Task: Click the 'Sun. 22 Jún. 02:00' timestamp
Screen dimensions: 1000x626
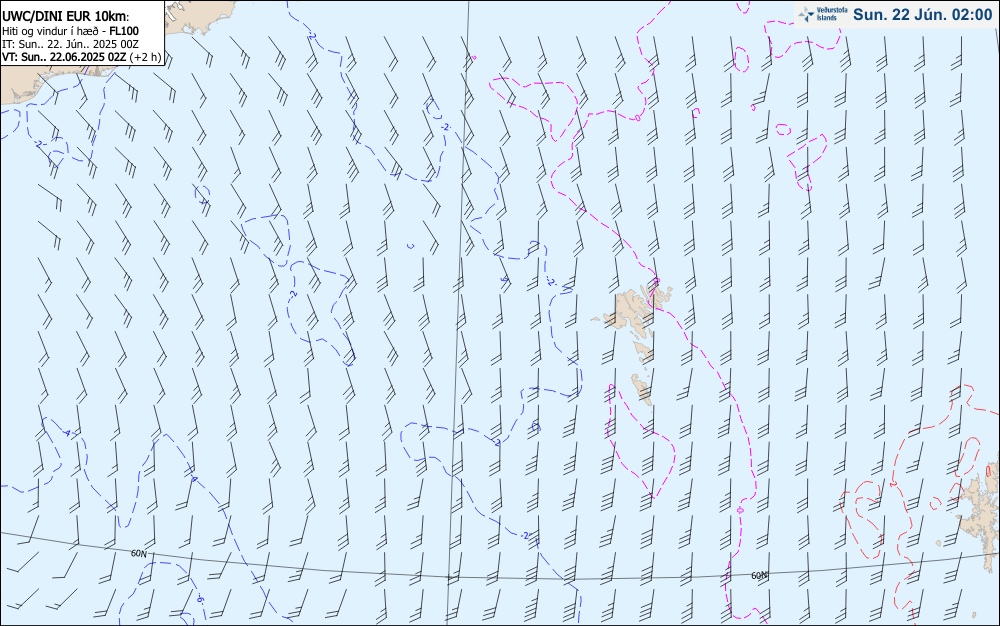Action: click(922, 15)
